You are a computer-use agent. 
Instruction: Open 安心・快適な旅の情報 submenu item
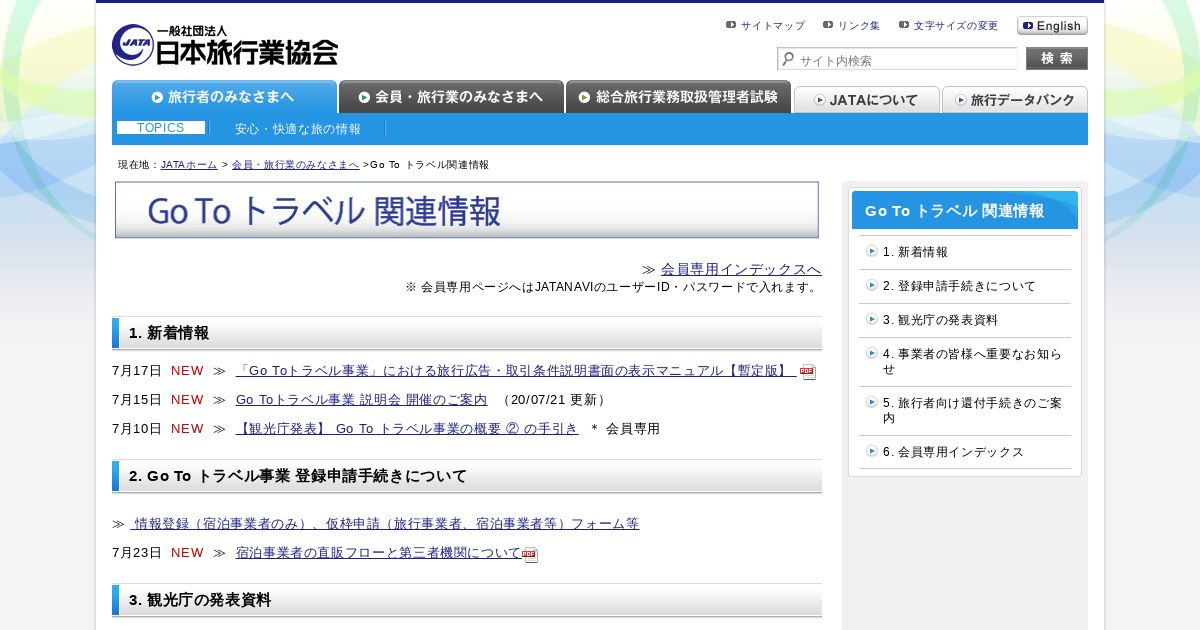point(298,129)
